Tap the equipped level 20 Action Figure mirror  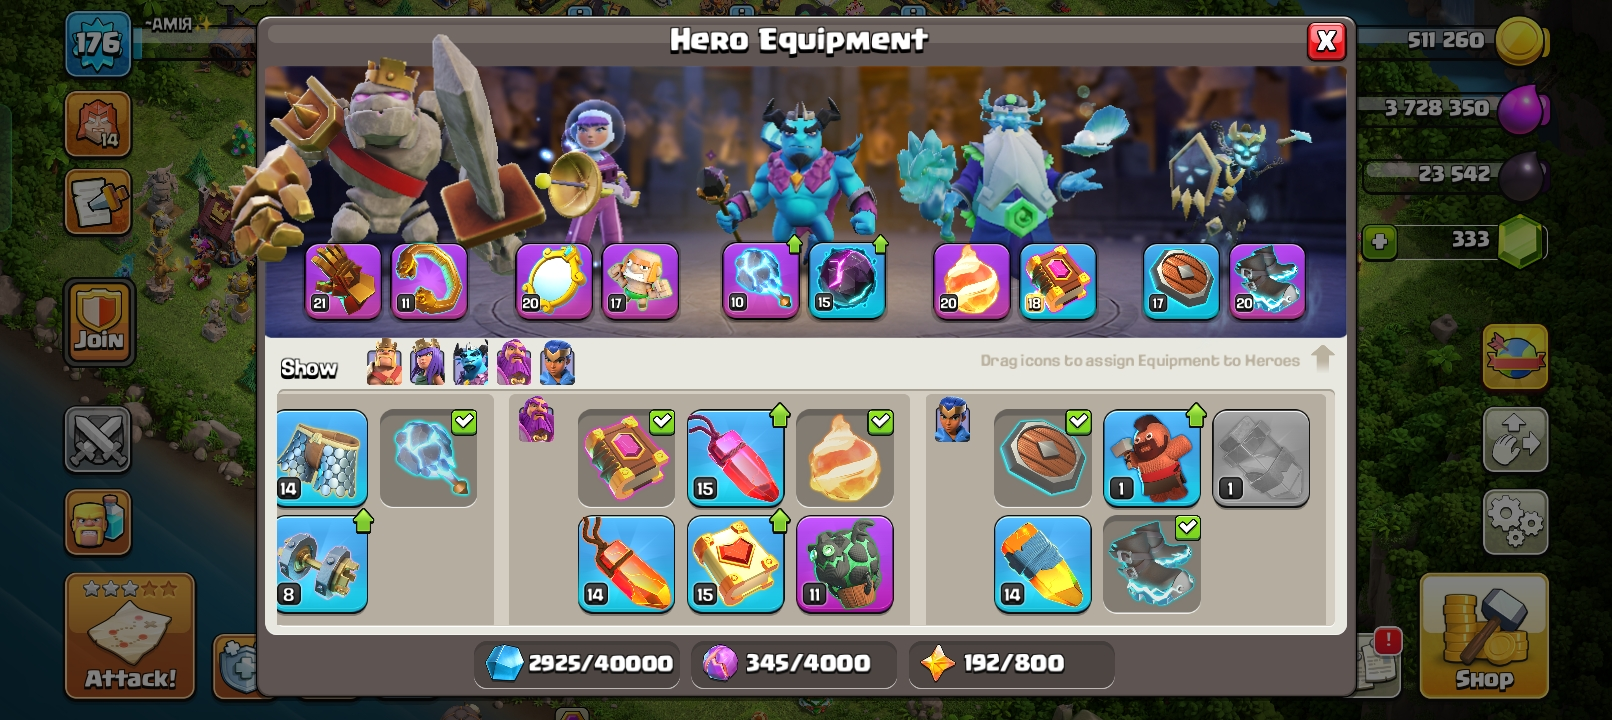(x=554, y=281)
